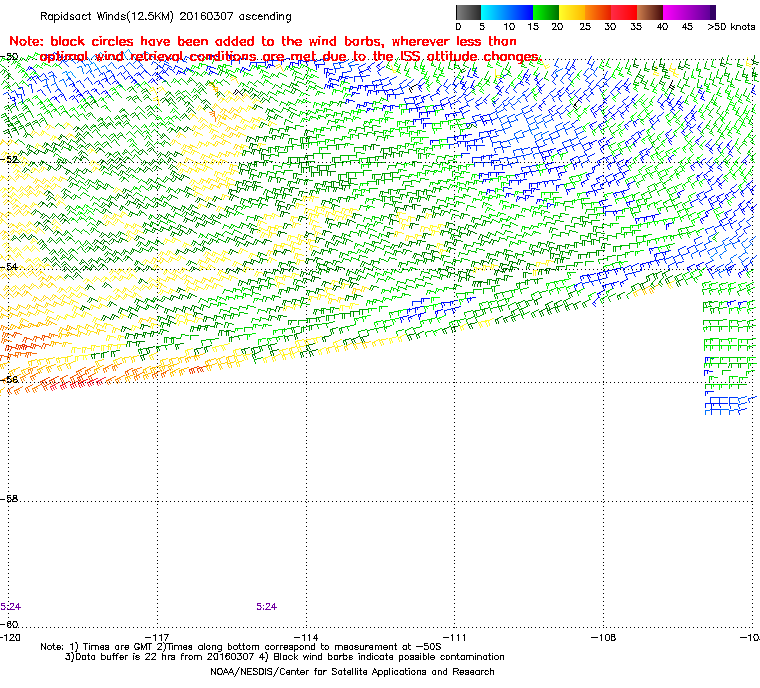
Task: Click the '-60' latitude label
Action: pyautogui.click(x=9, y=624)
